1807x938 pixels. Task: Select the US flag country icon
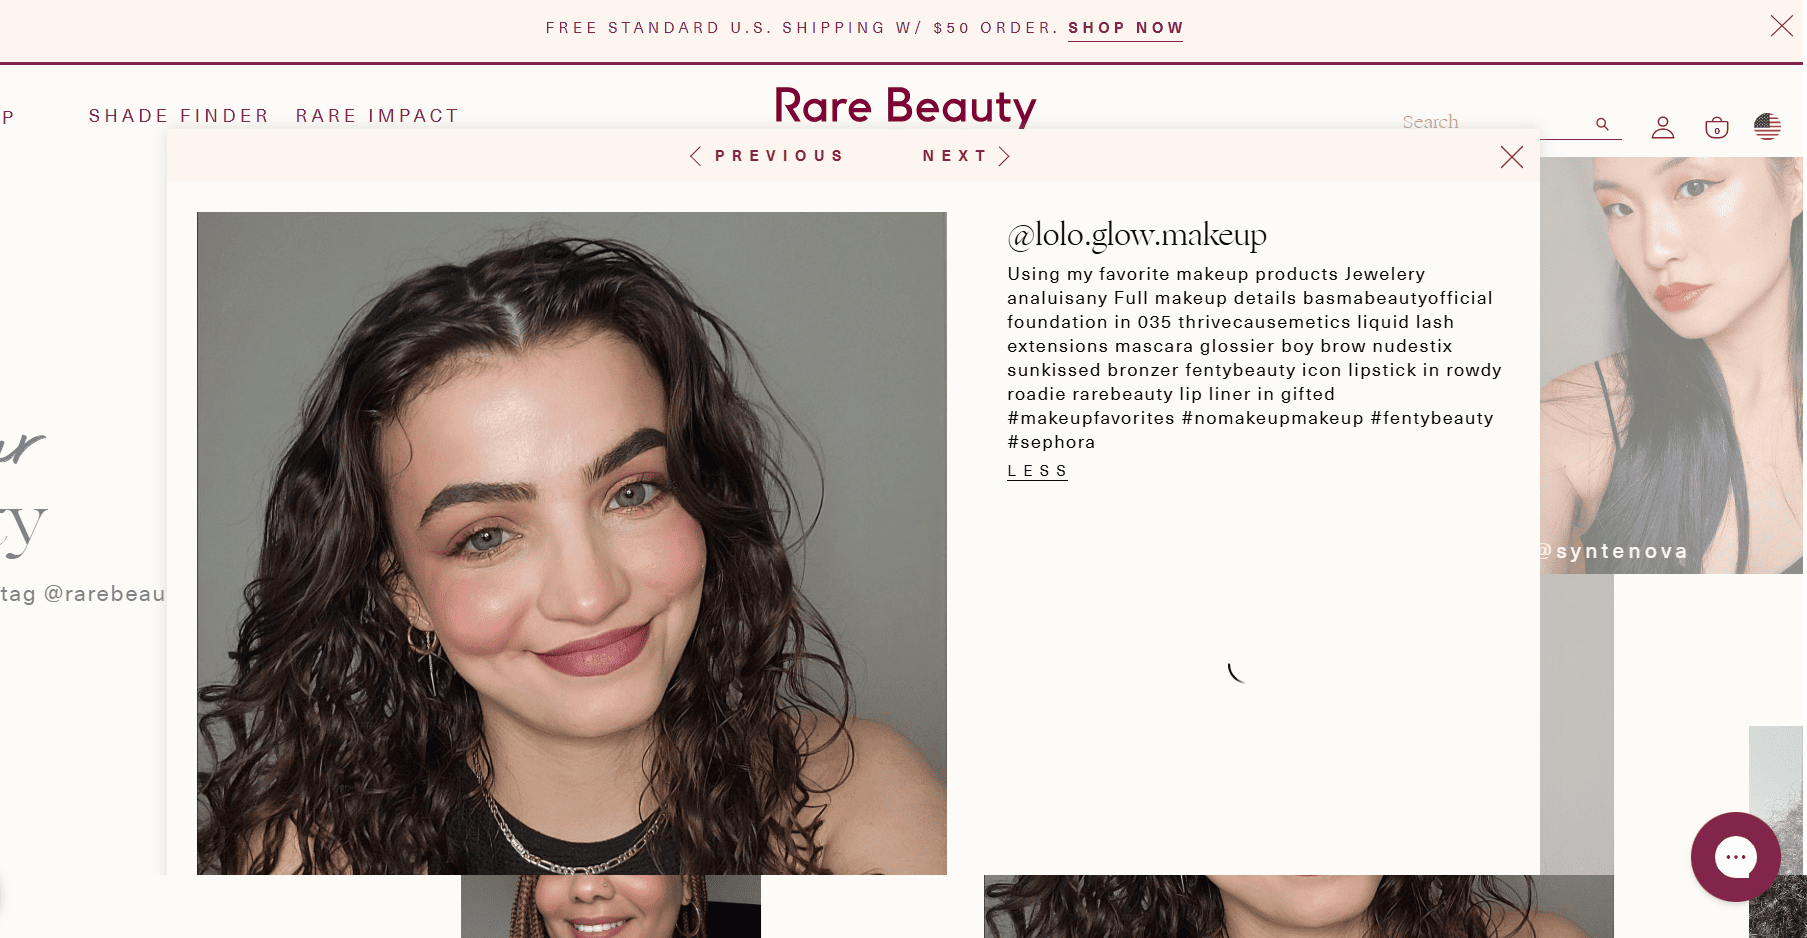(1767, 126)
